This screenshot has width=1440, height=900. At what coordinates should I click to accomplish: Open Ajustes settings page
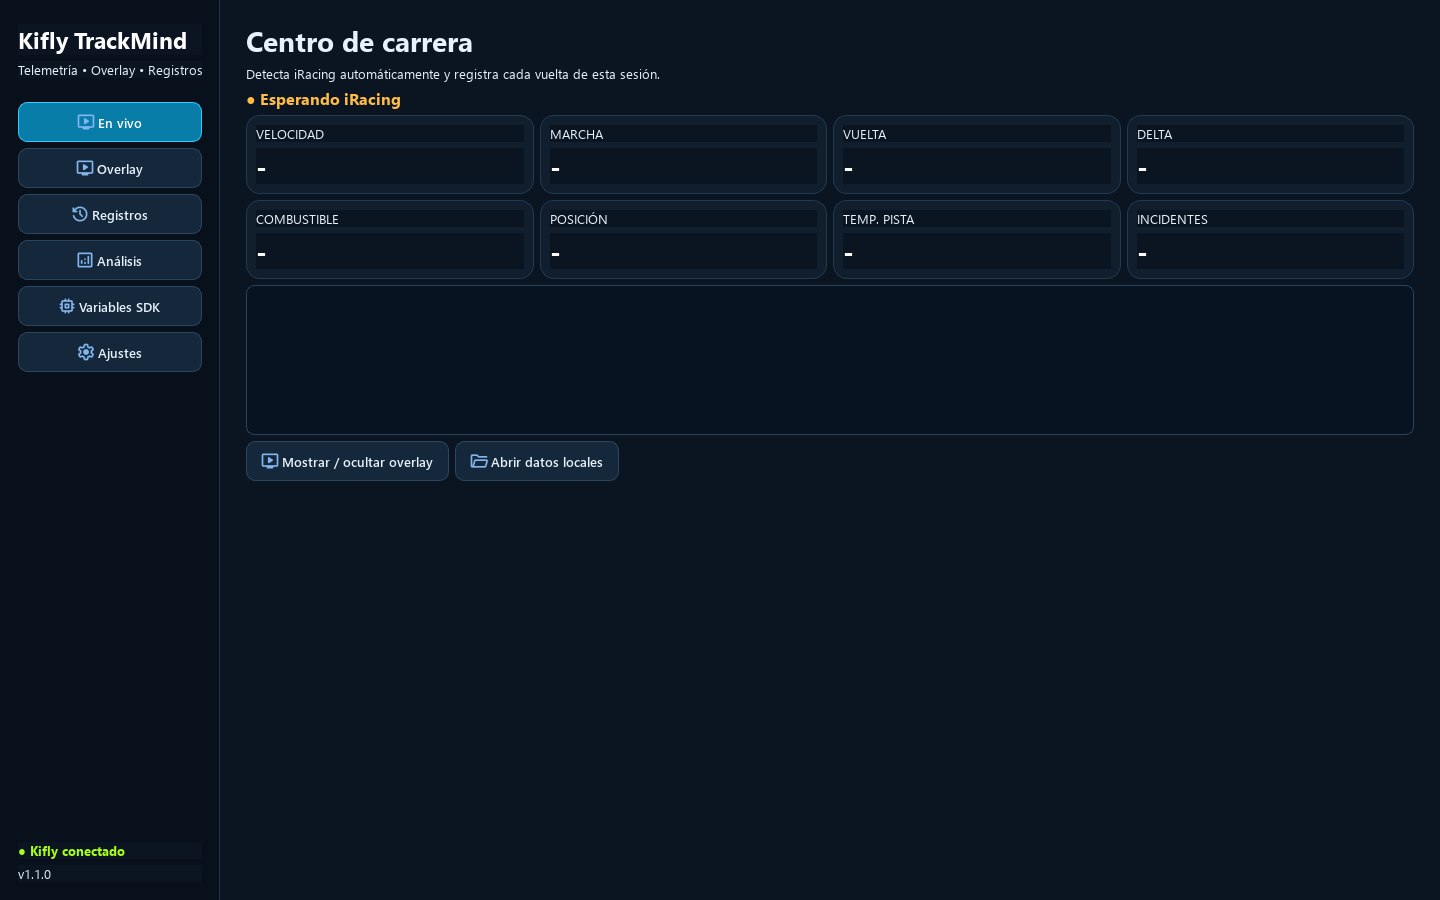110,352
